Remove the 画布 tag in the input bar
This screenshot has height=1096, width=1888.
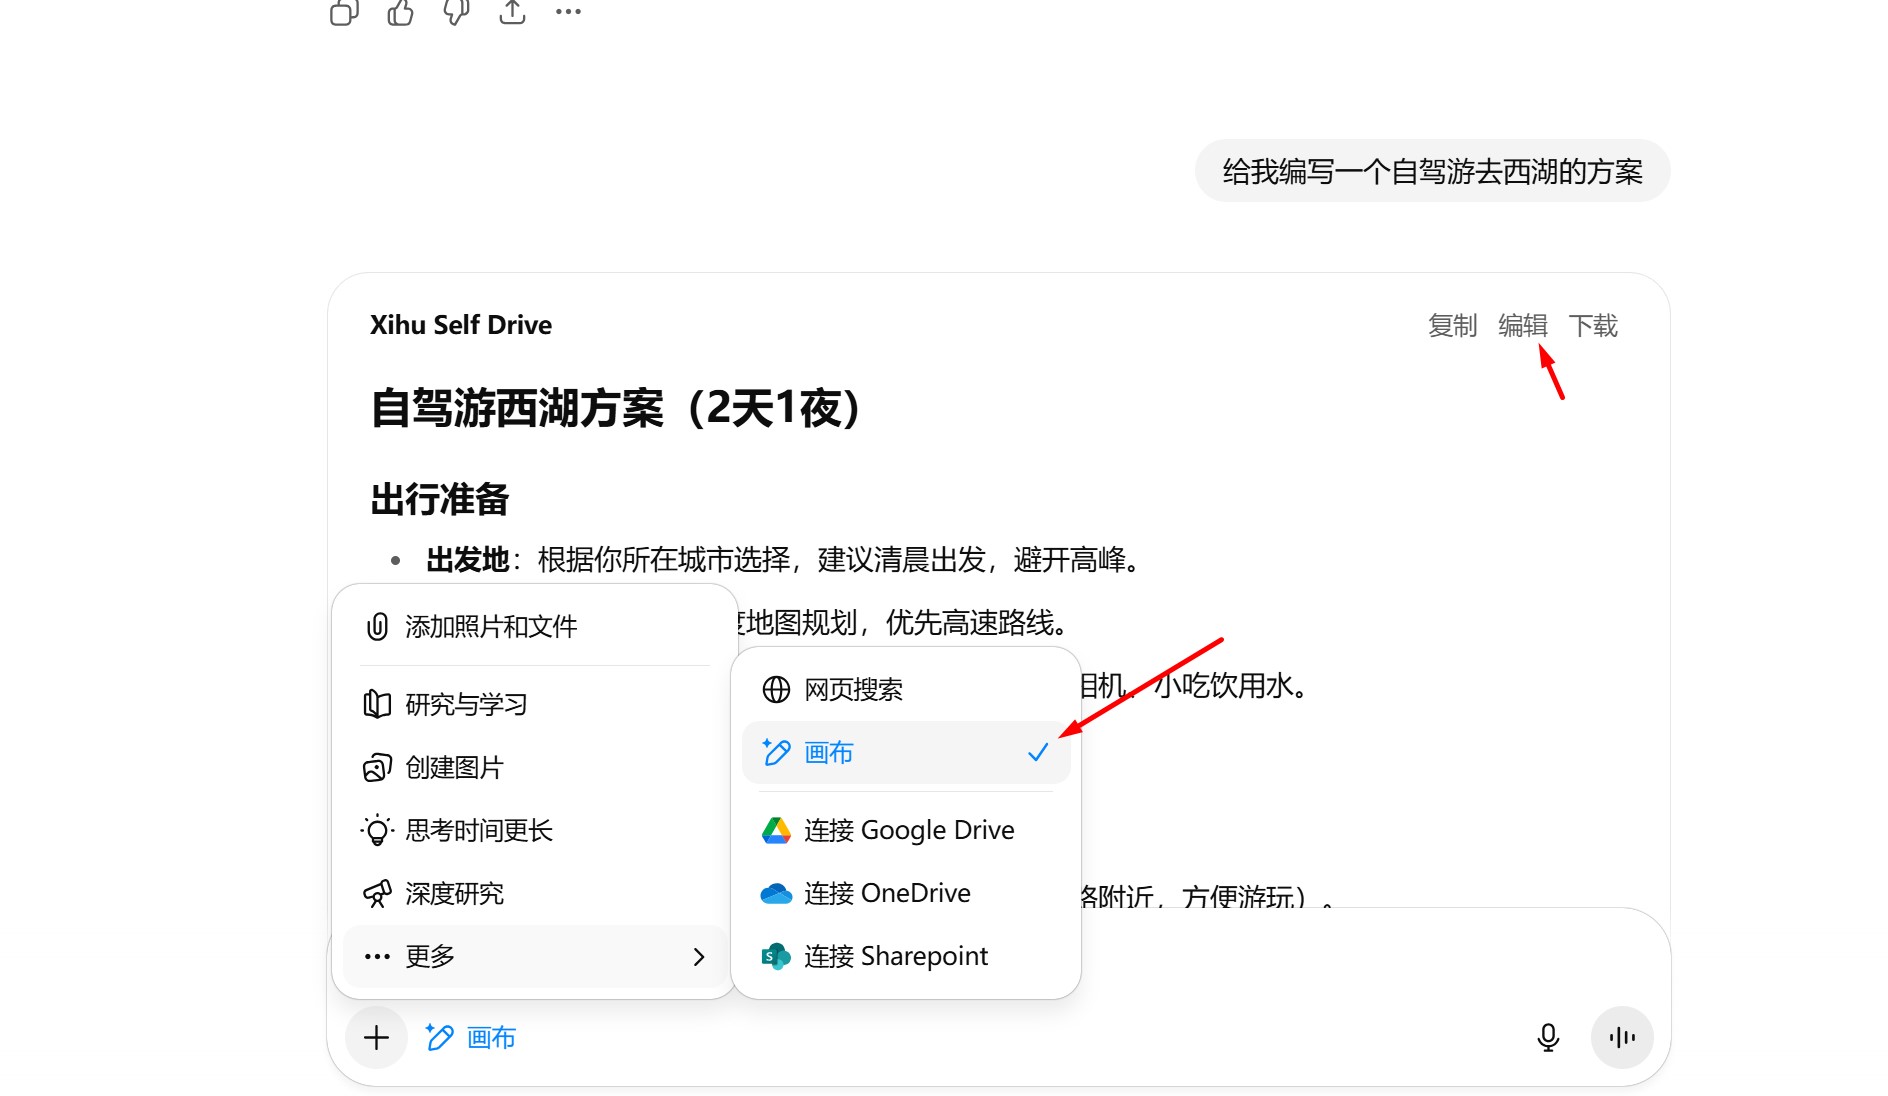point(470,1038)
